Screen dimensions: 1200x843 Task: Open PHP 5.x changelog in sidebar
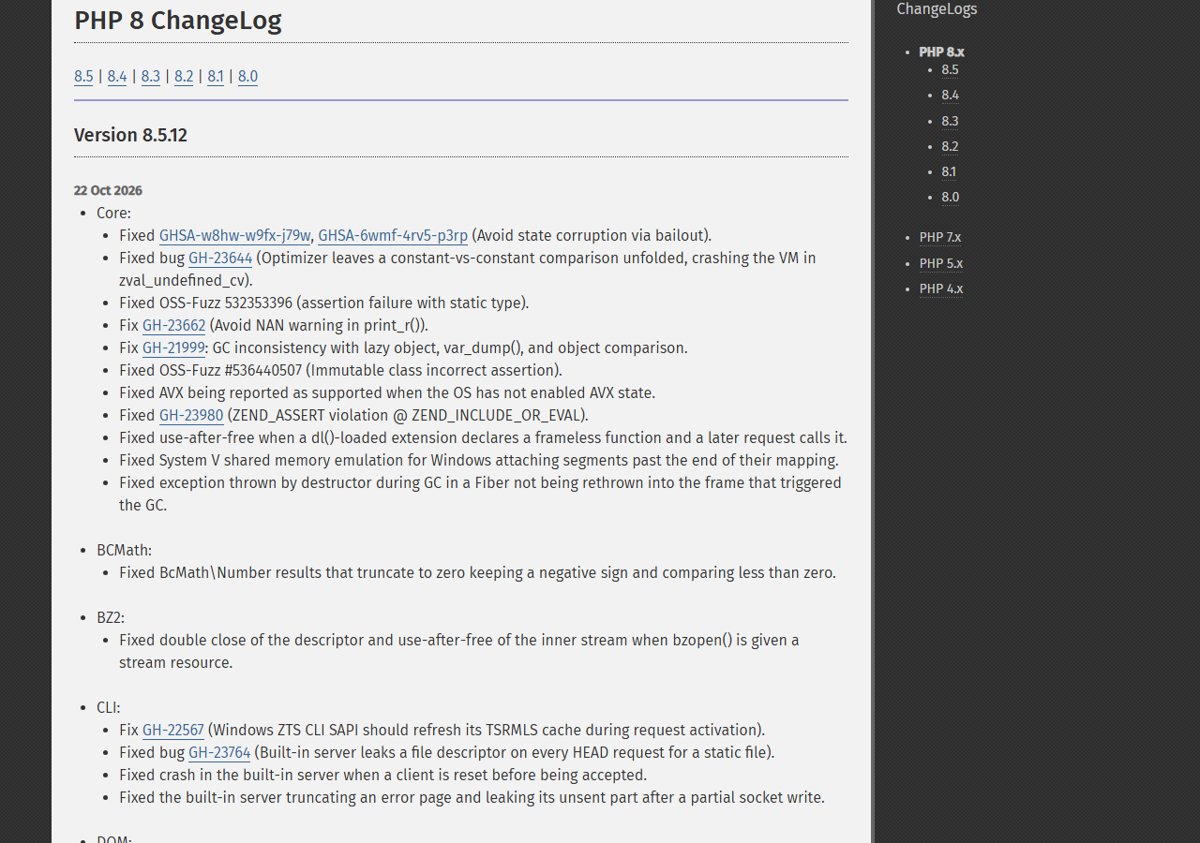point(941,263)
